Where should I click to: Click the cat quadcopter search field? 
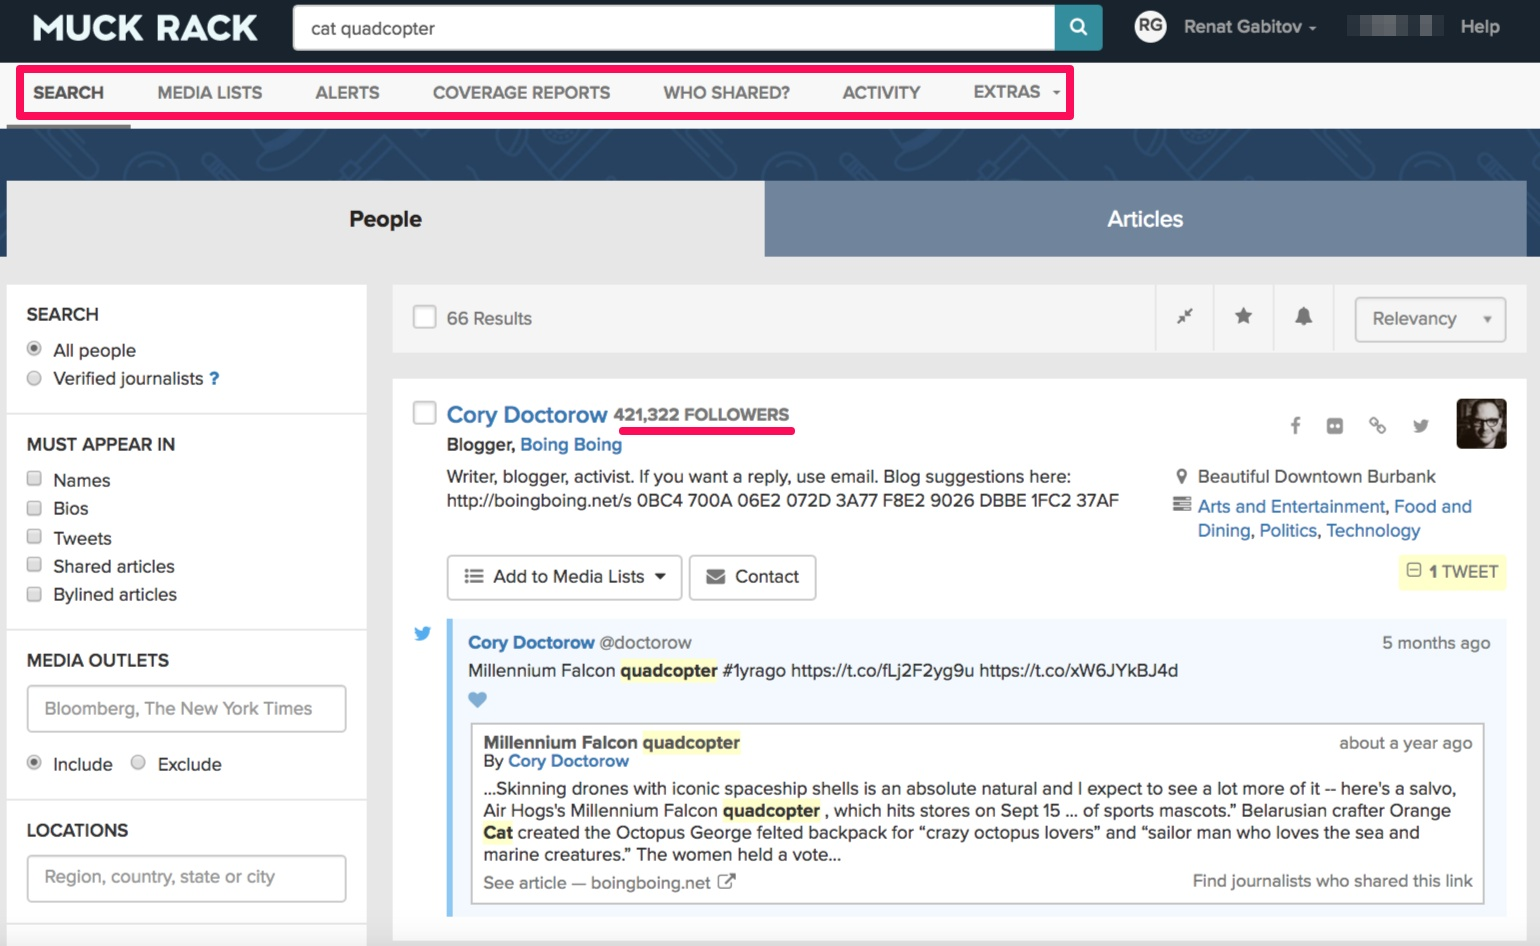(x=674, y=28)
